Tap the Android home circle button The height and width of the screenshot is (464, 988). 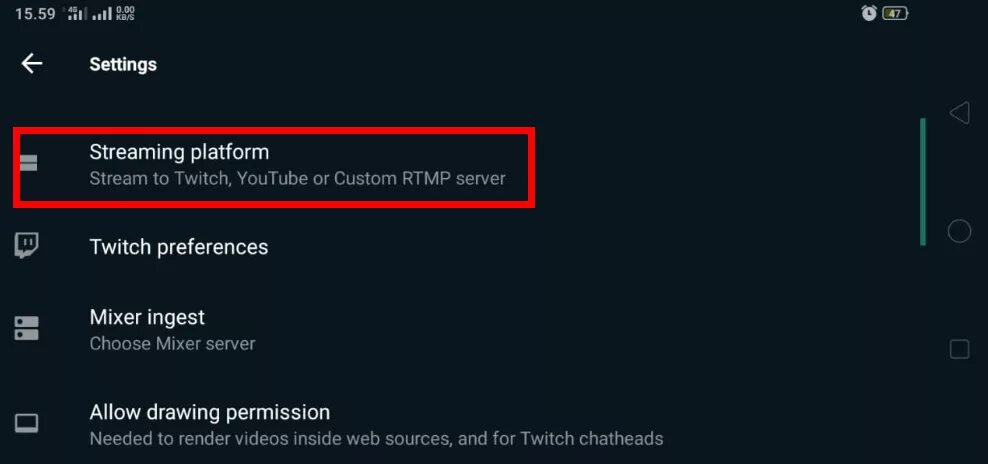[959, 231]
